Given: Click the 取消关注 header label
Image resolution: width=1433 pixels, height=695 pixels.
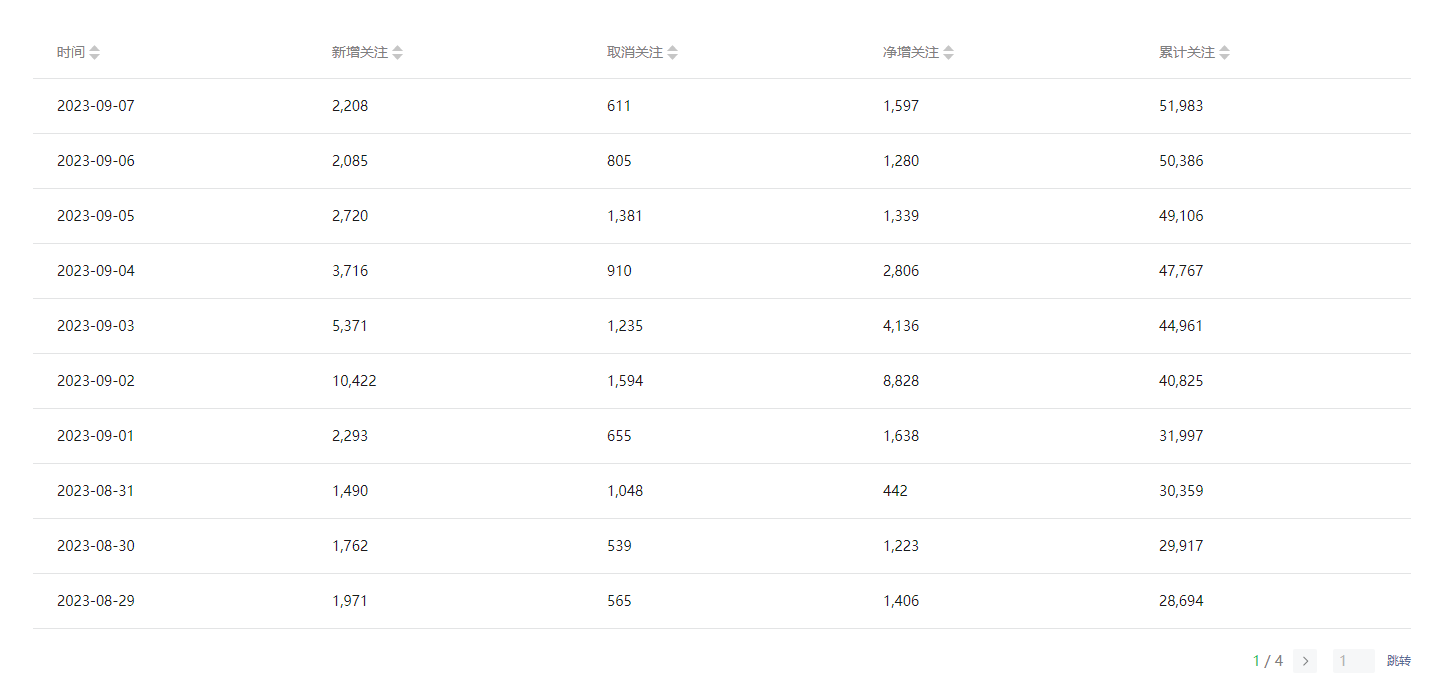Looking at the screenshot, I should point(635,53).
